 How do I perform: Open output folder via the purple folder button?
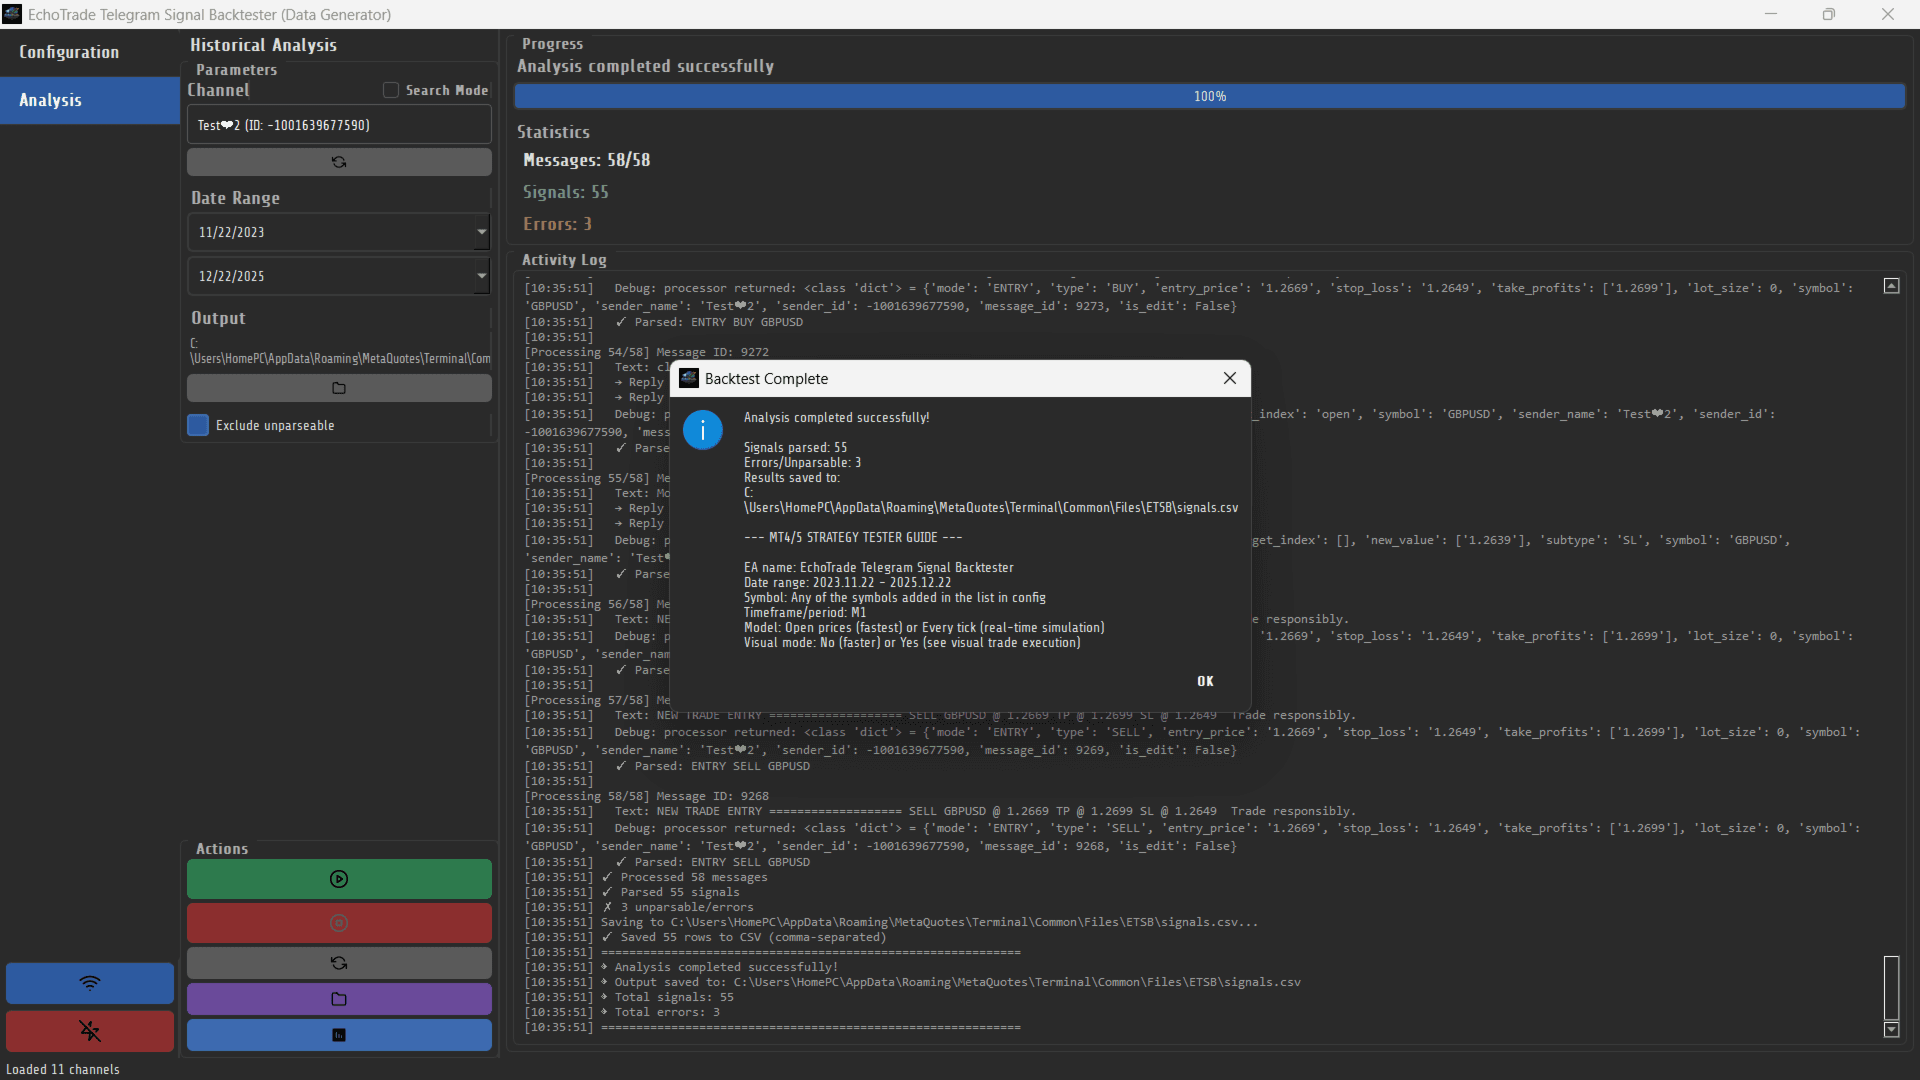pyautogui.click(x=339, y=999)
